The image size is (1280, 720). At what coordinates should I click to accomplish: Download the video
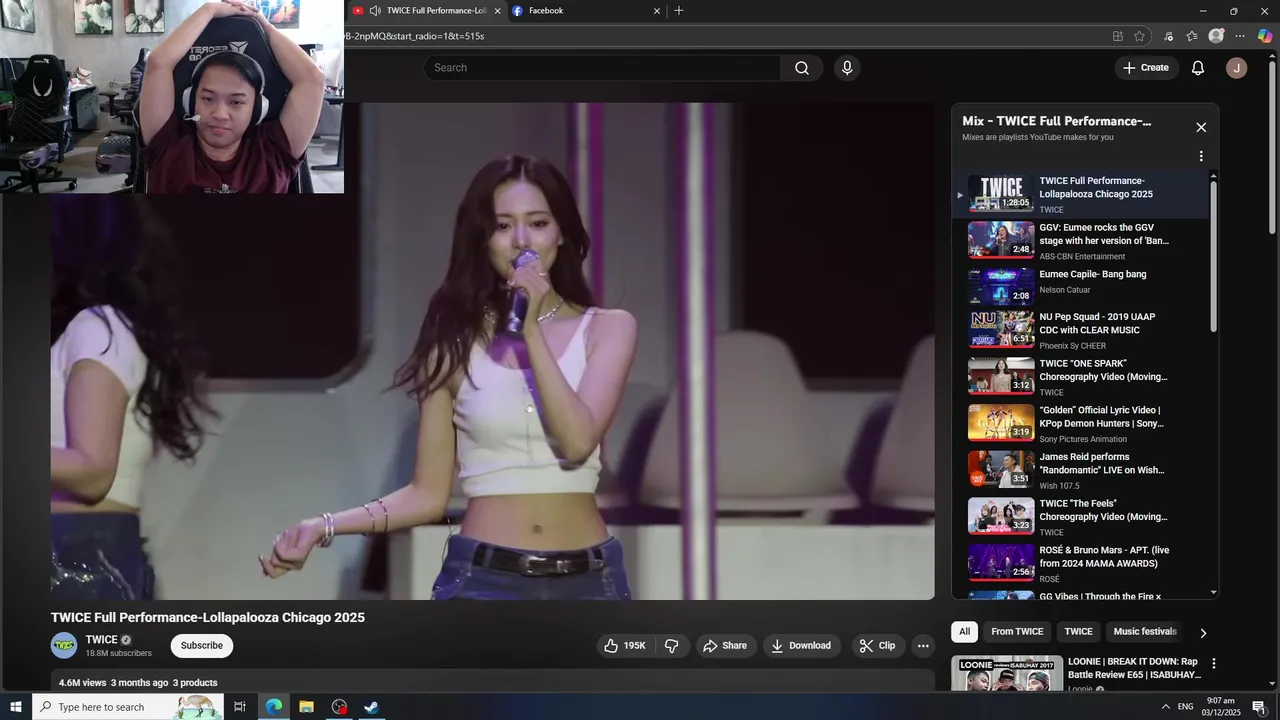click(x=801, y=646)
